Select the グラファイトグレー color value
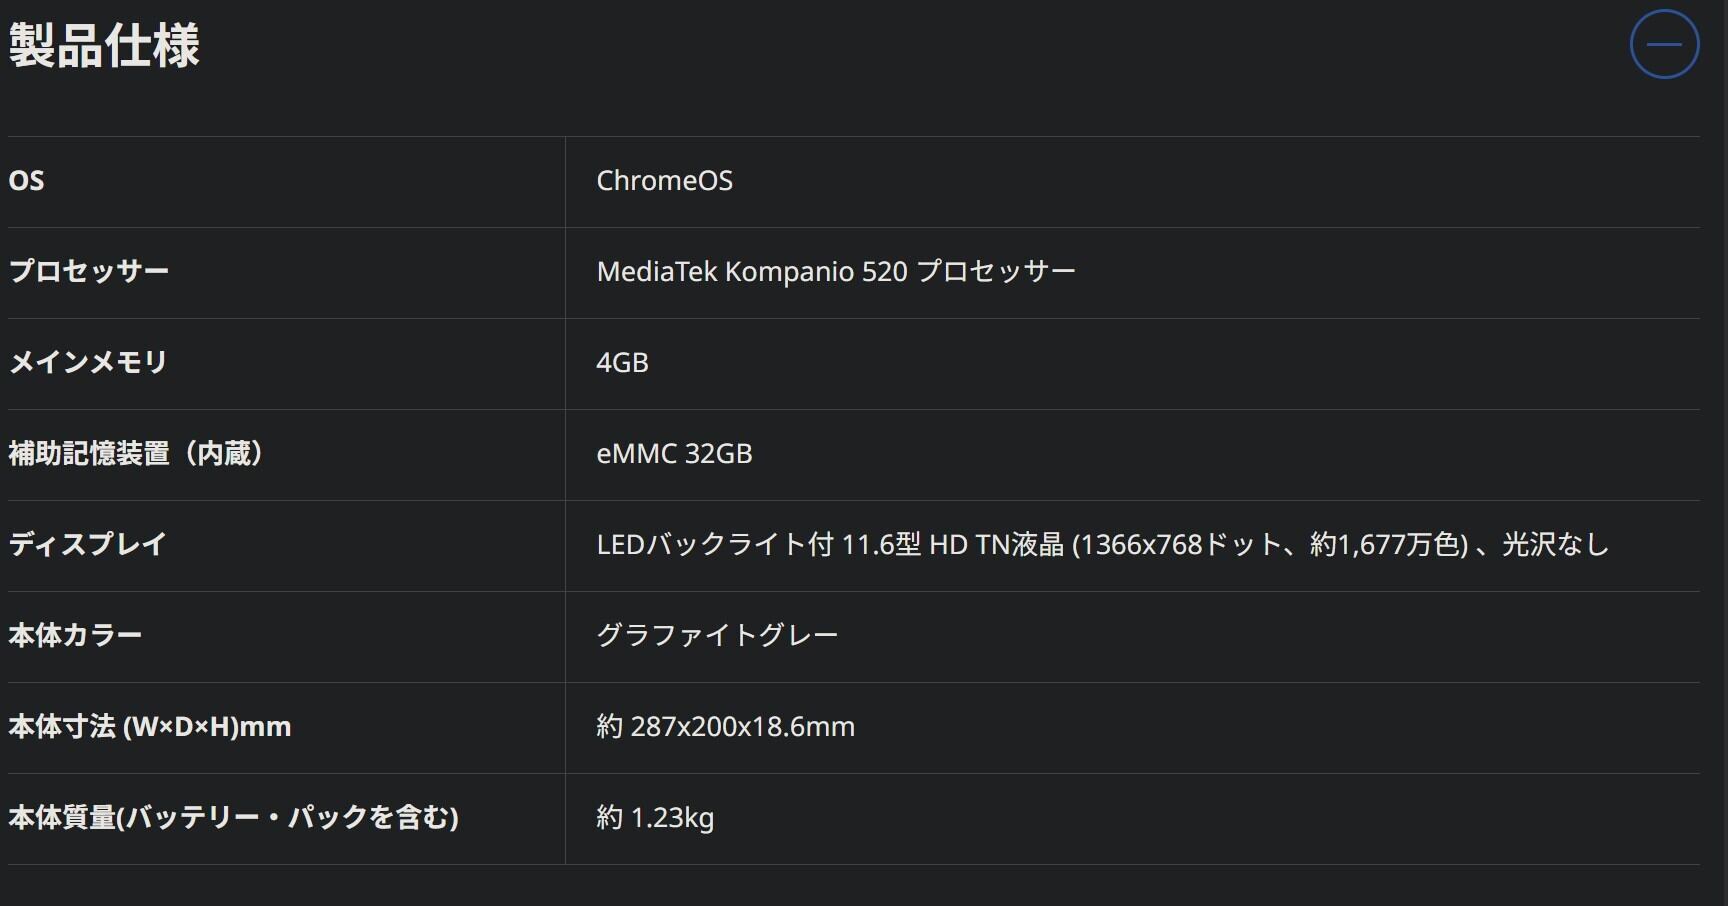This screenshot has width=1728, height=906. [717, 636]
